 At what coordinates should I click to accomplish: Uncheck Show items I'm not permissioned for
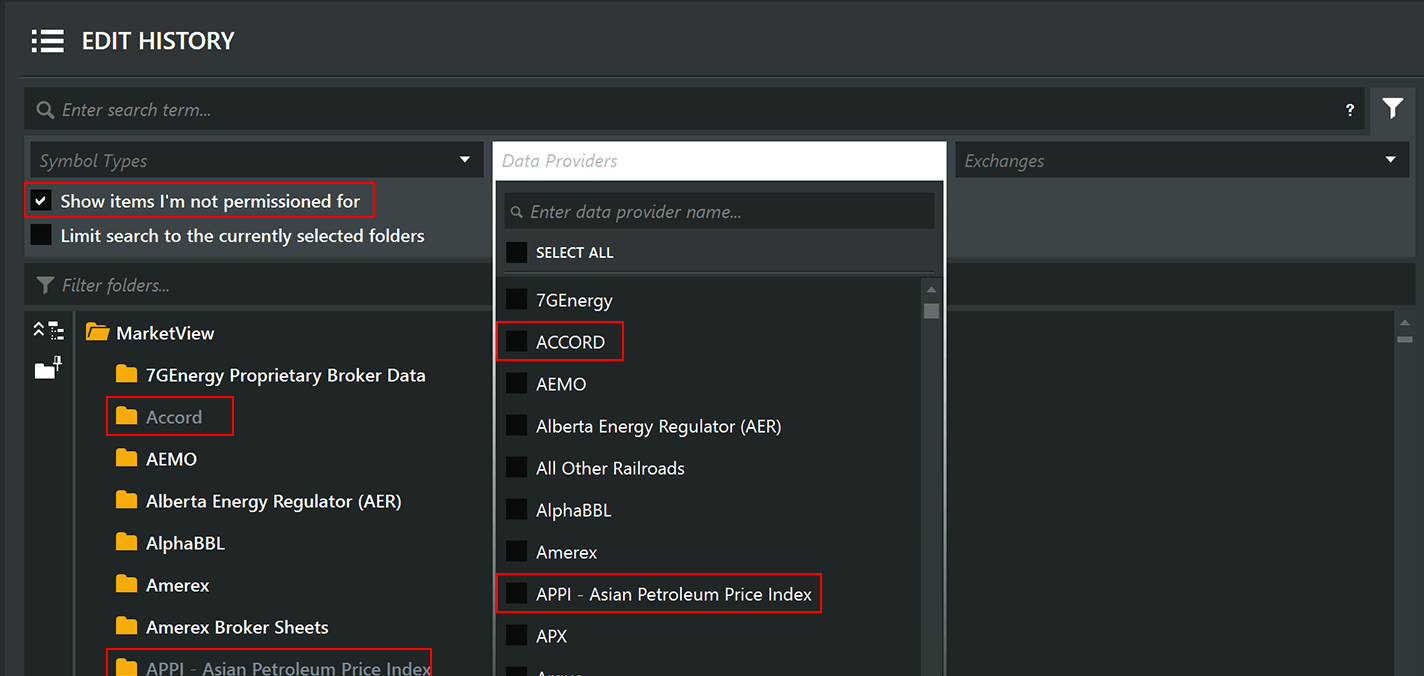point(41,201)
